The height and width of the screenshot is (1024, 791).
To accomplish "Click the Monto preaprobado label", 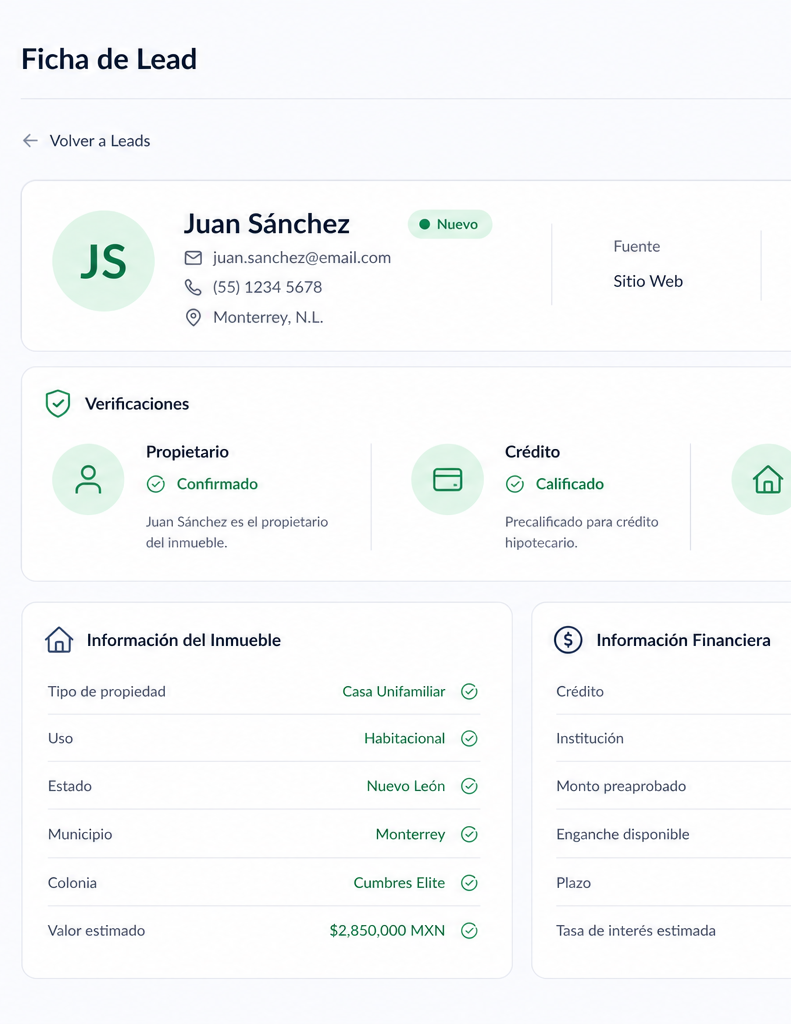I will click(x=621, y=786).
